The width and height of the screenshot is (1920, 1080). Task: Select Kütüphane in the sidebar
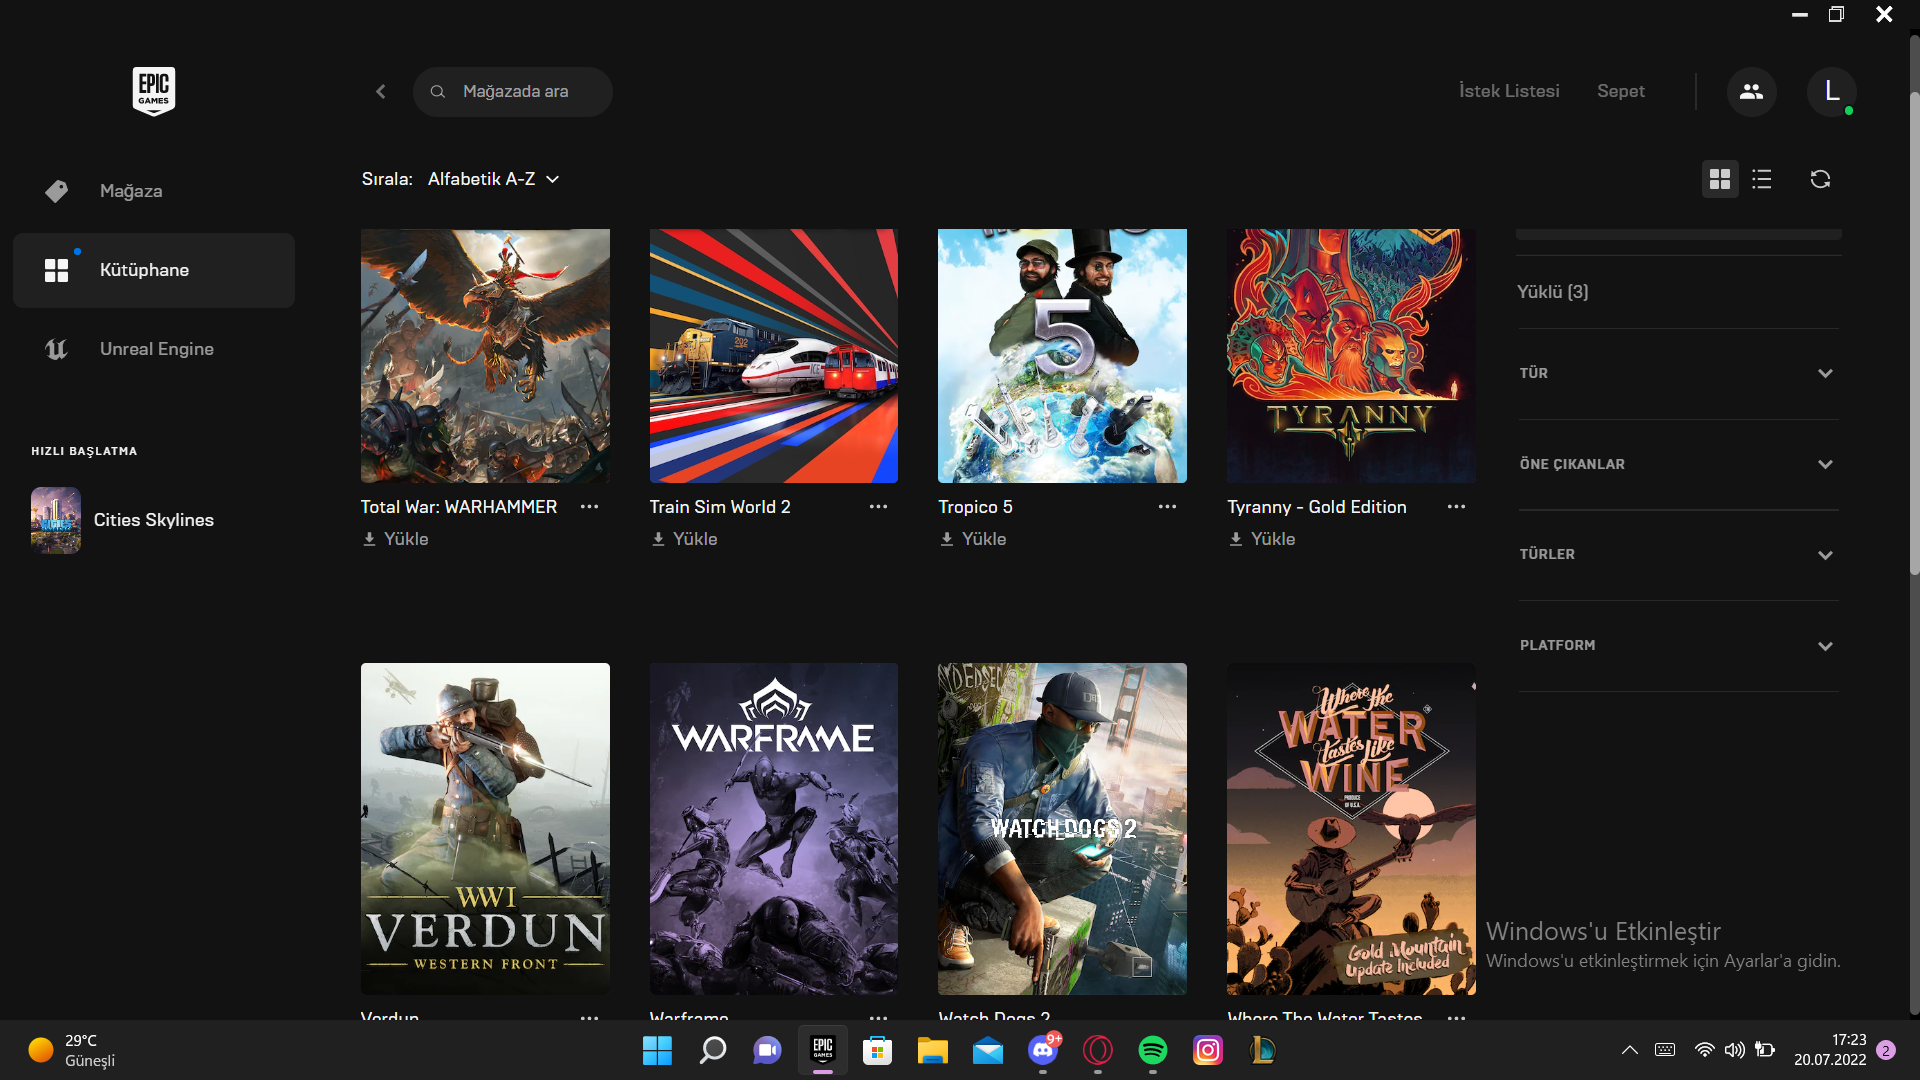pos(154,270)
